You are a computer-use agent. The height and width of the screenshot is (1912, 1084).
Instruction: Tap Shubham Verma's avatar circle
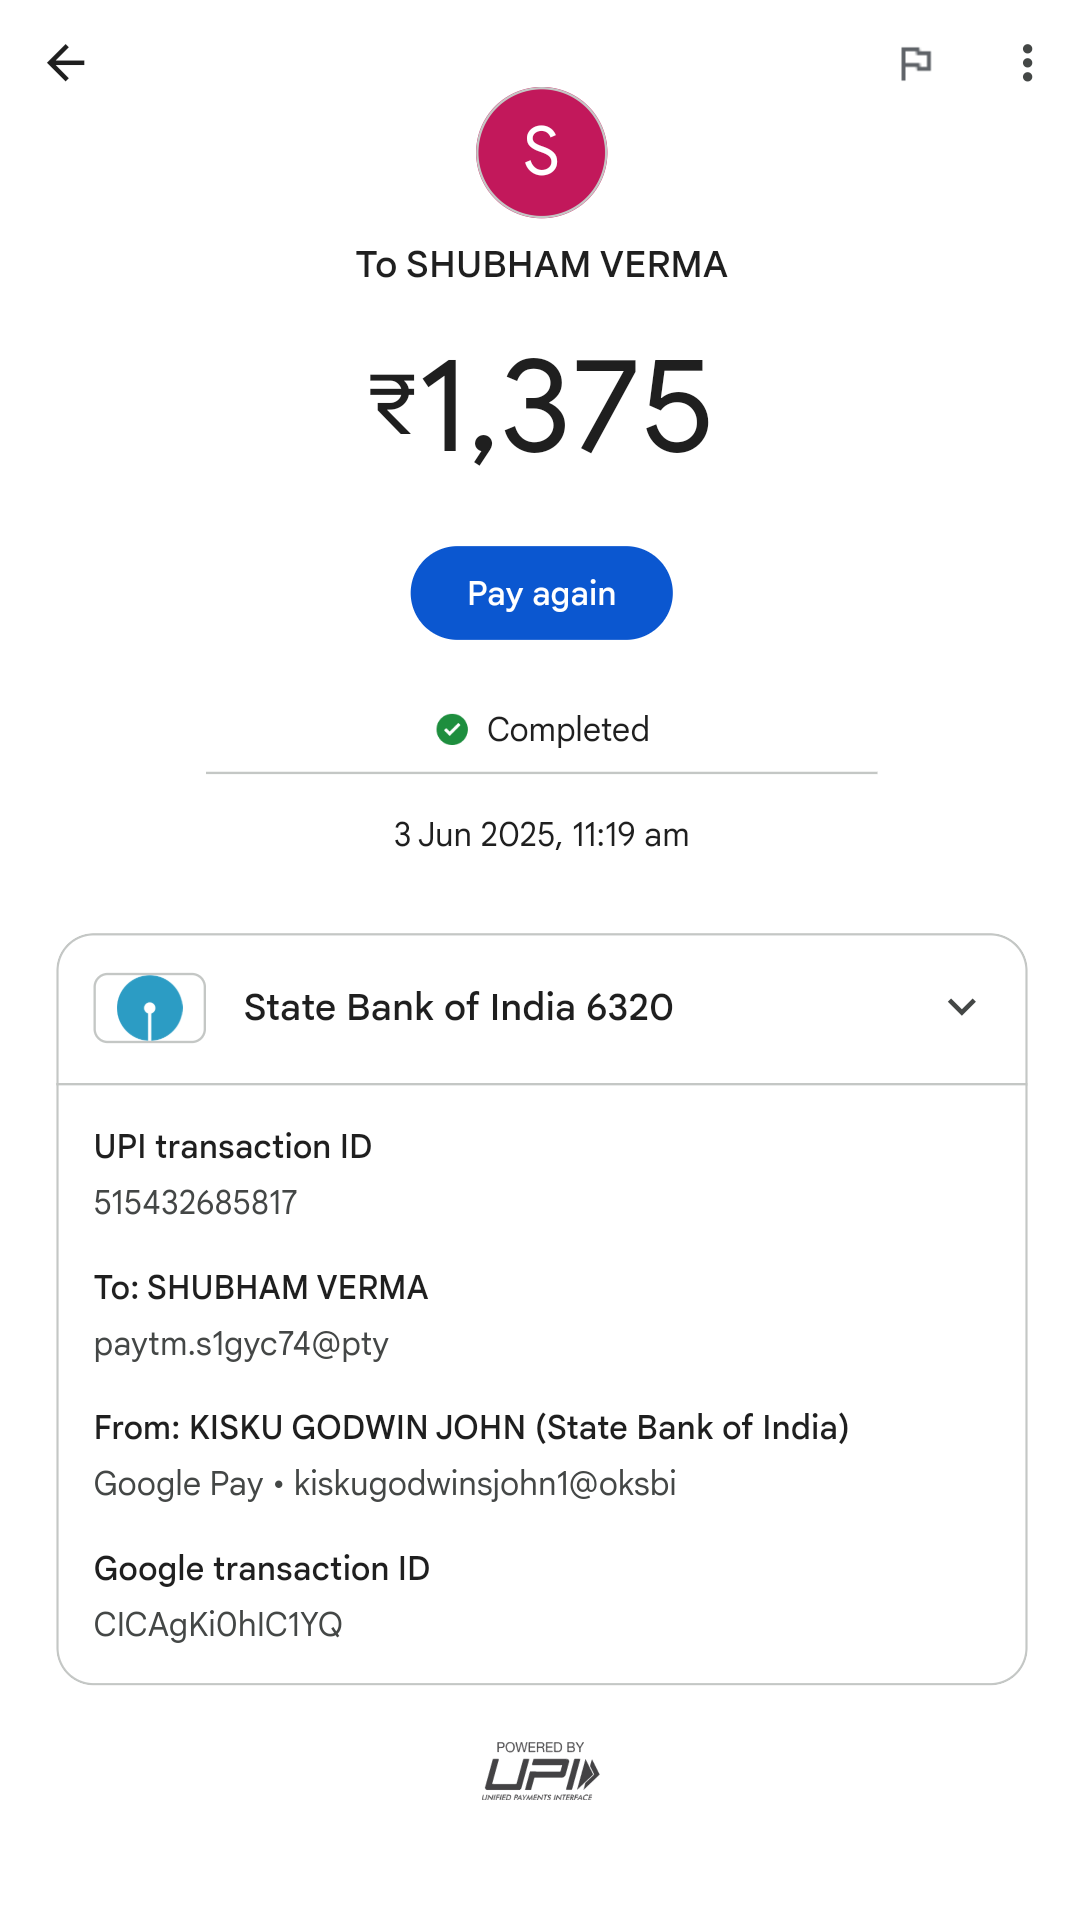[x=541, y=152]
